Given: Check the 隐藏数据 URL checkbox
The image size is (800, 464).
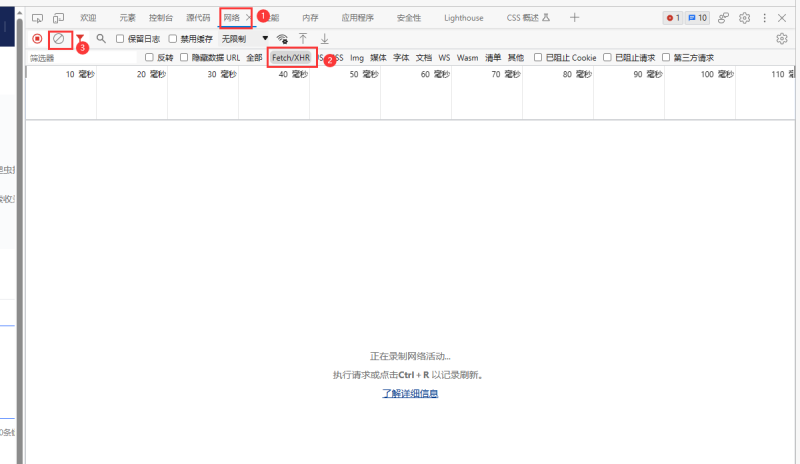Looking at the screenshot, I should tap(184, 58).
